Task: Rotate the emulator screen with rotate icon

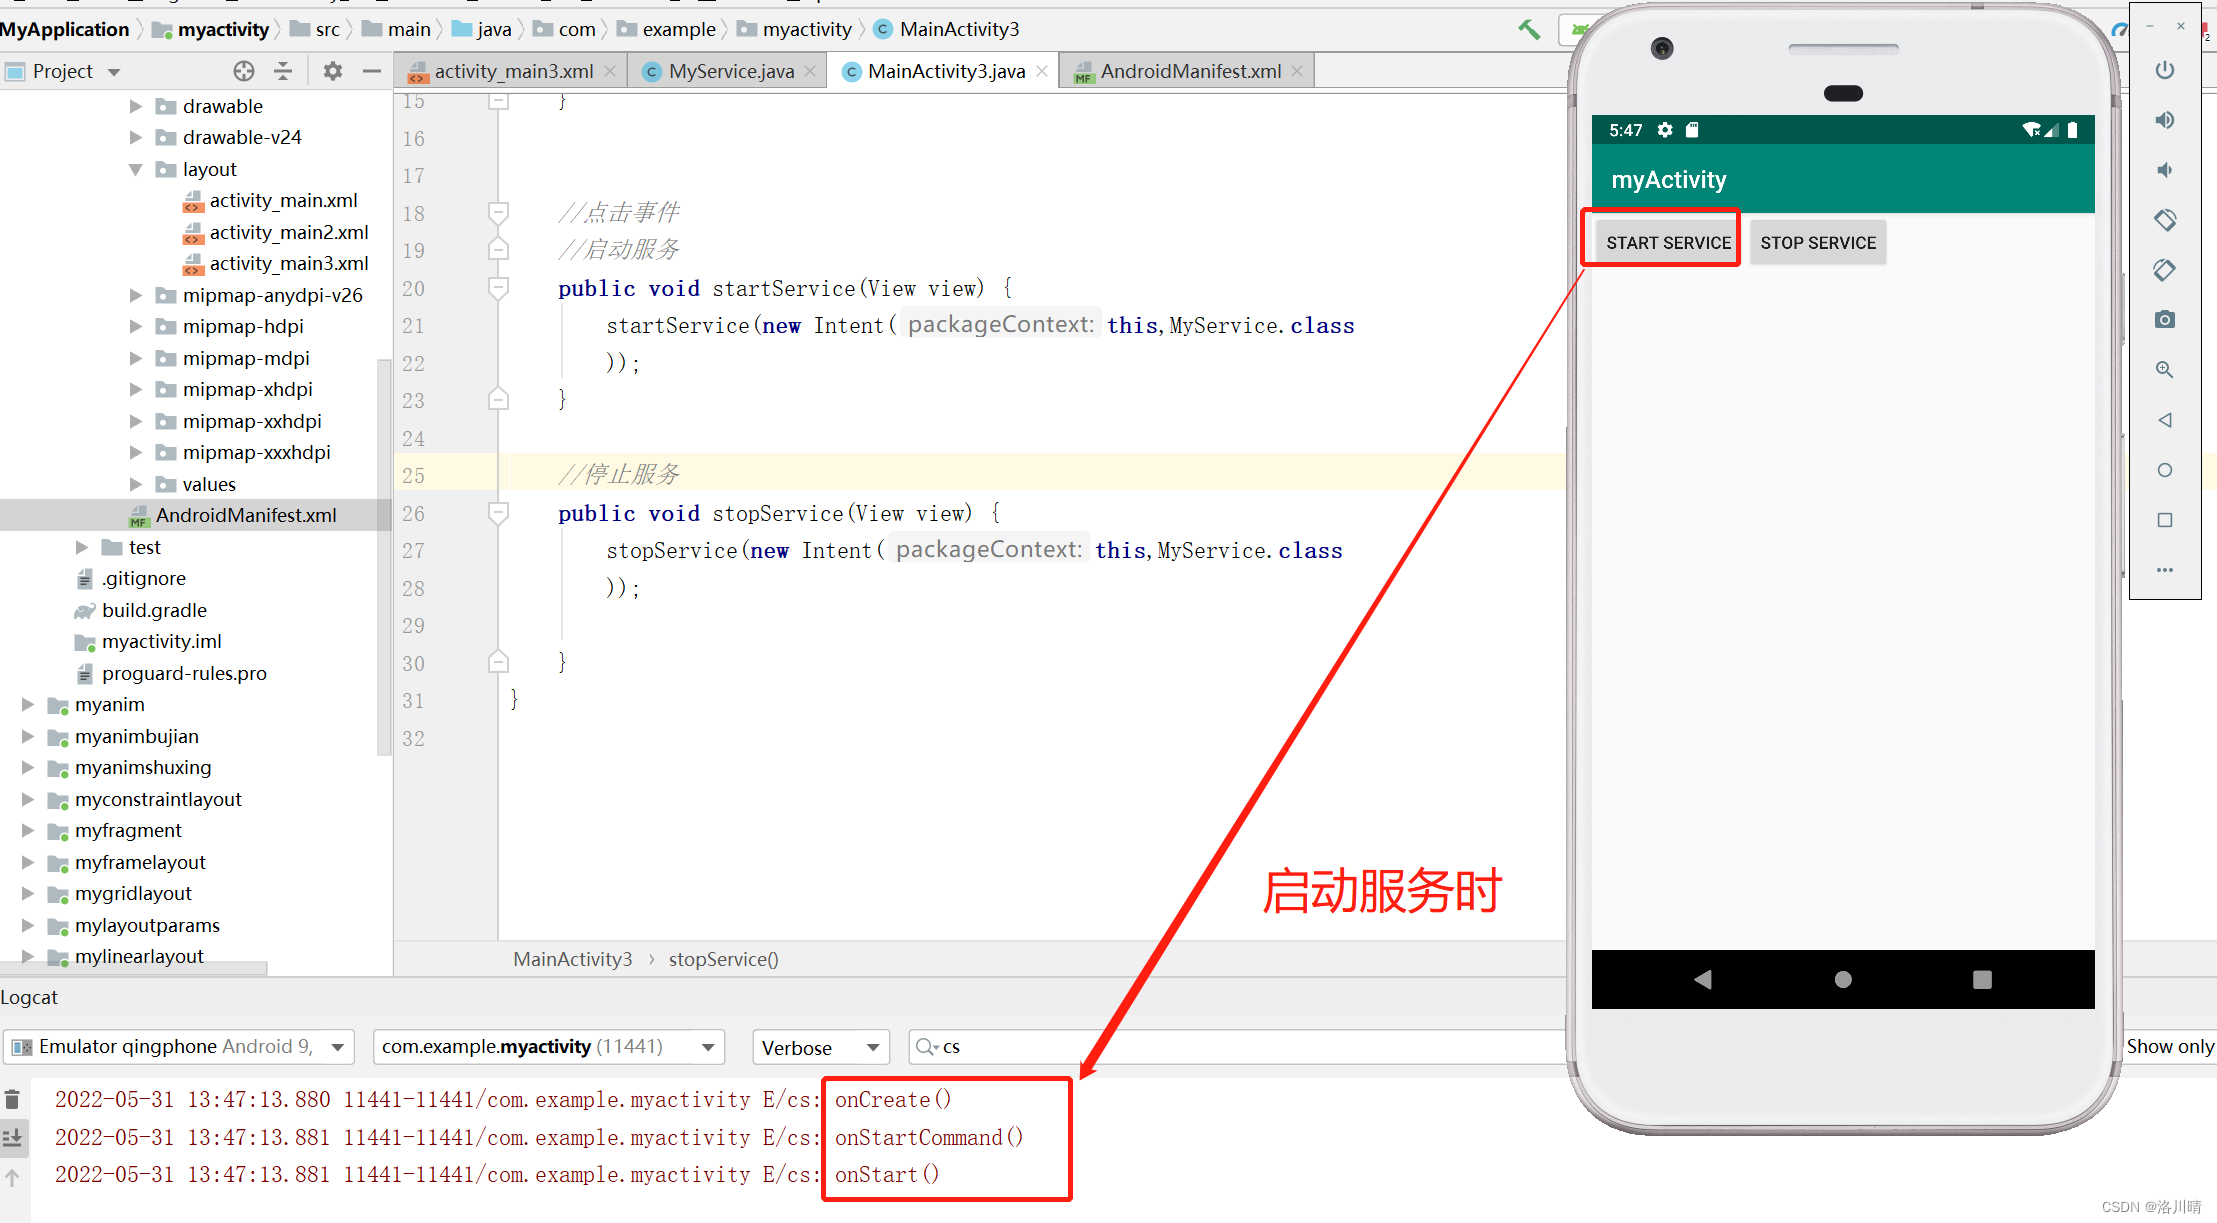Action: [x=2165, y=219]
